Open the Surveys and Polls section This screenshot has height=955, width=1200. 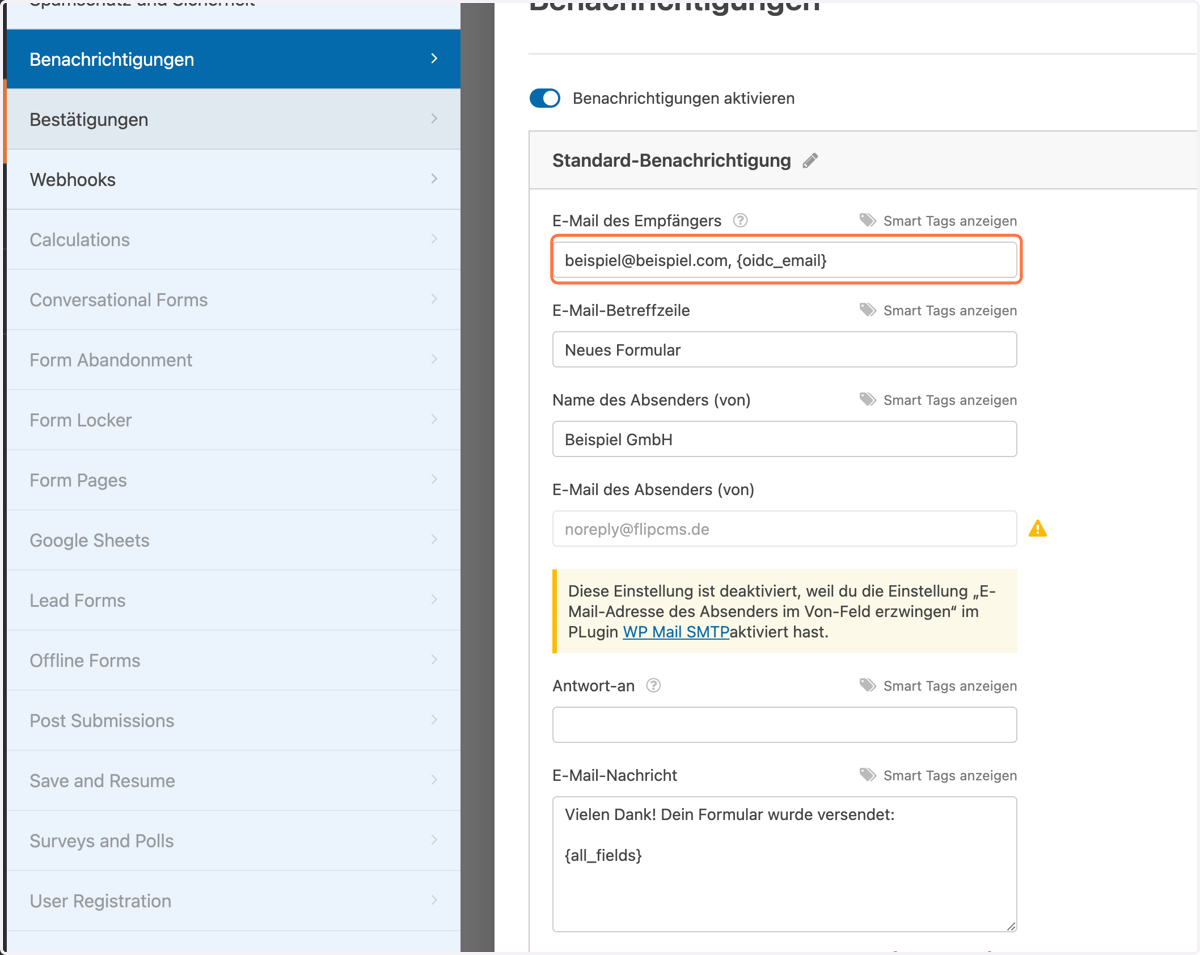click(233, 840)
